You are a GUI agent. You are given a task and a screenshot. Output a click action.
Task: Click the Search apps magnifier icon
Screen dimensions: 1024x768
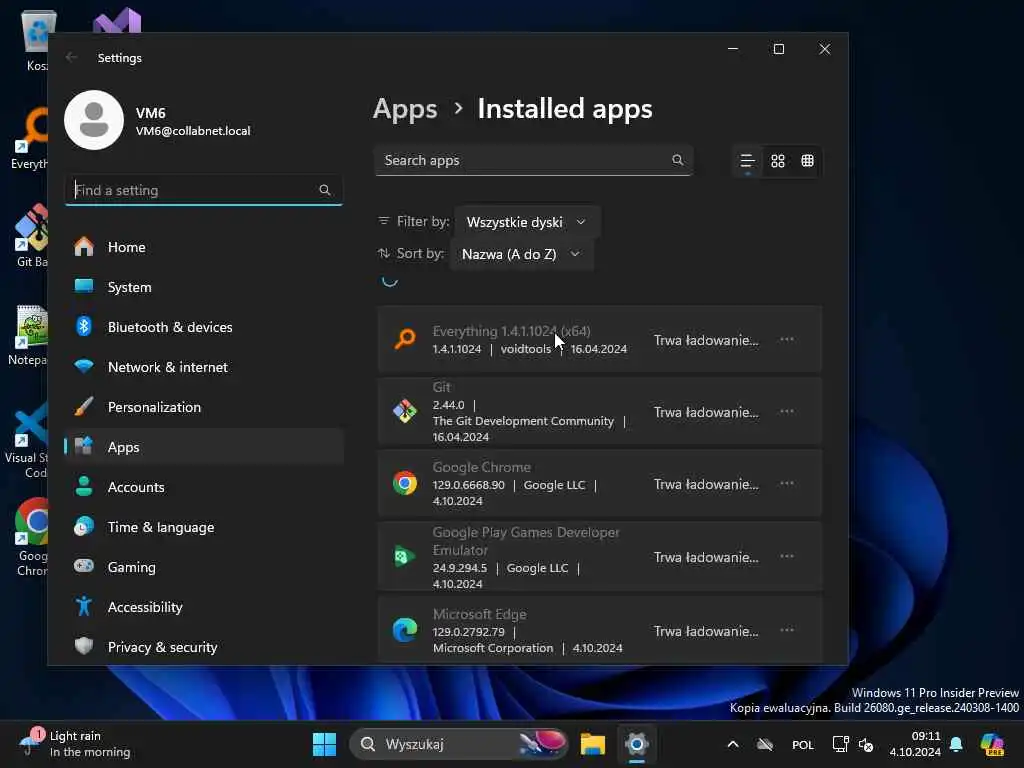point(677,160)
